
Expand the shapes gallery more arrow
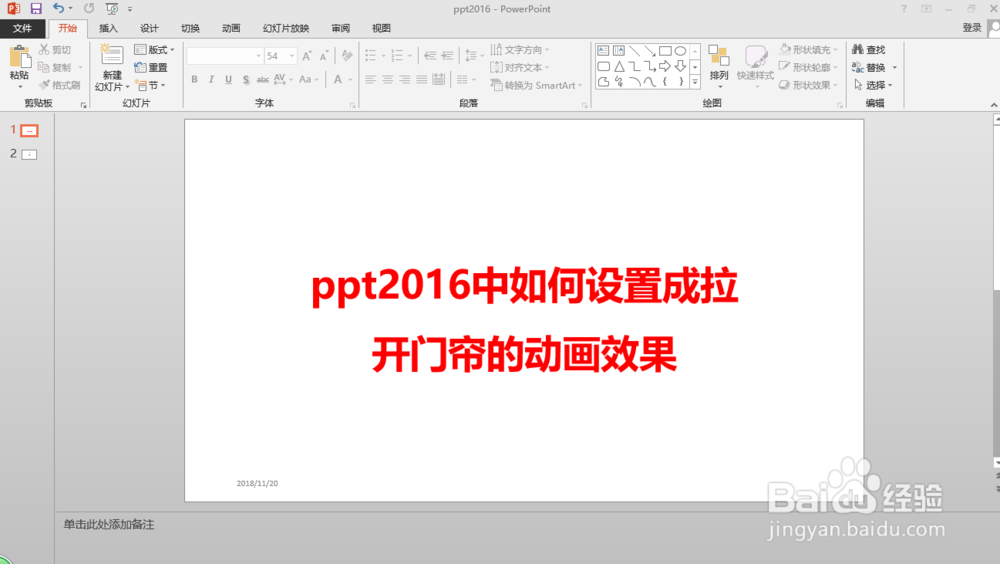pos(695,82)
